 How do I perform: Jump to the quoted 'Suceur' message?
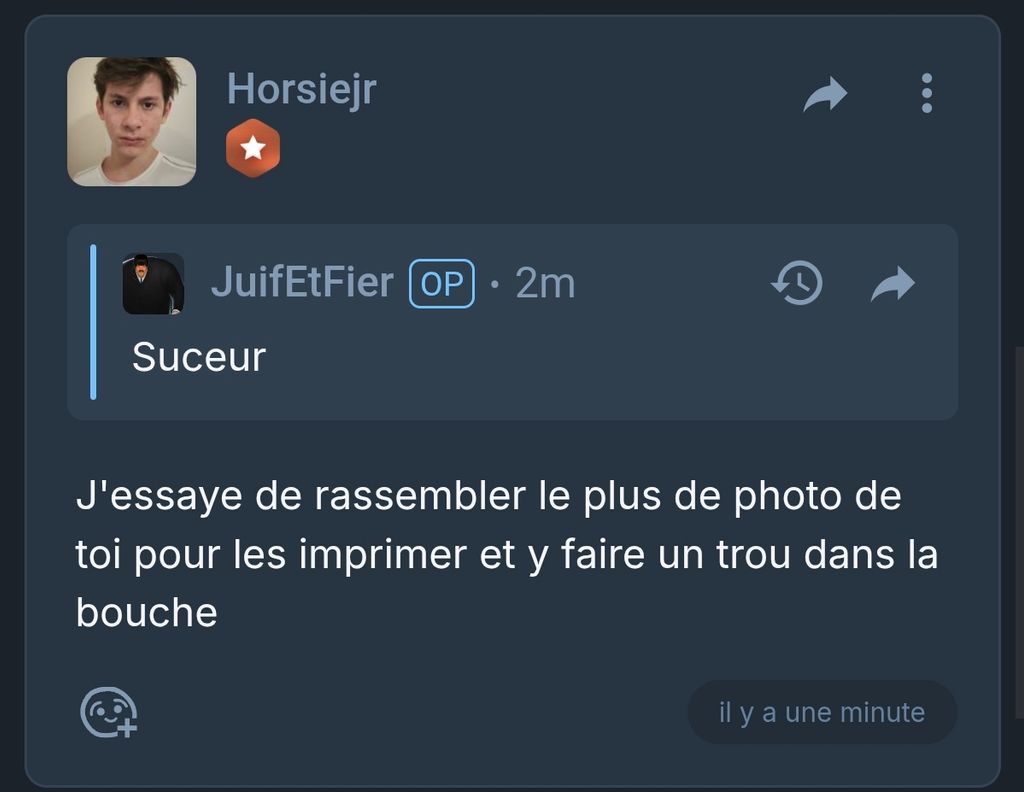199,357
